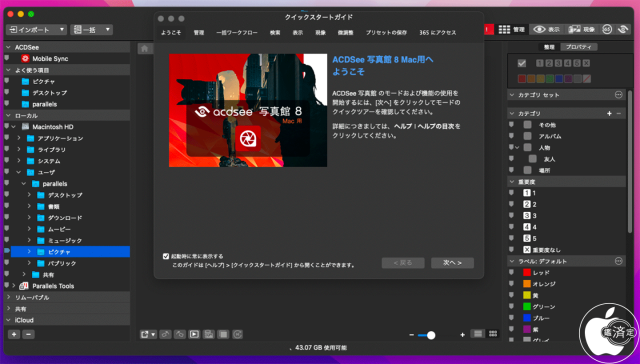Click the plus icon to add category
Screen dimensions: 640x364
point(609,113)
